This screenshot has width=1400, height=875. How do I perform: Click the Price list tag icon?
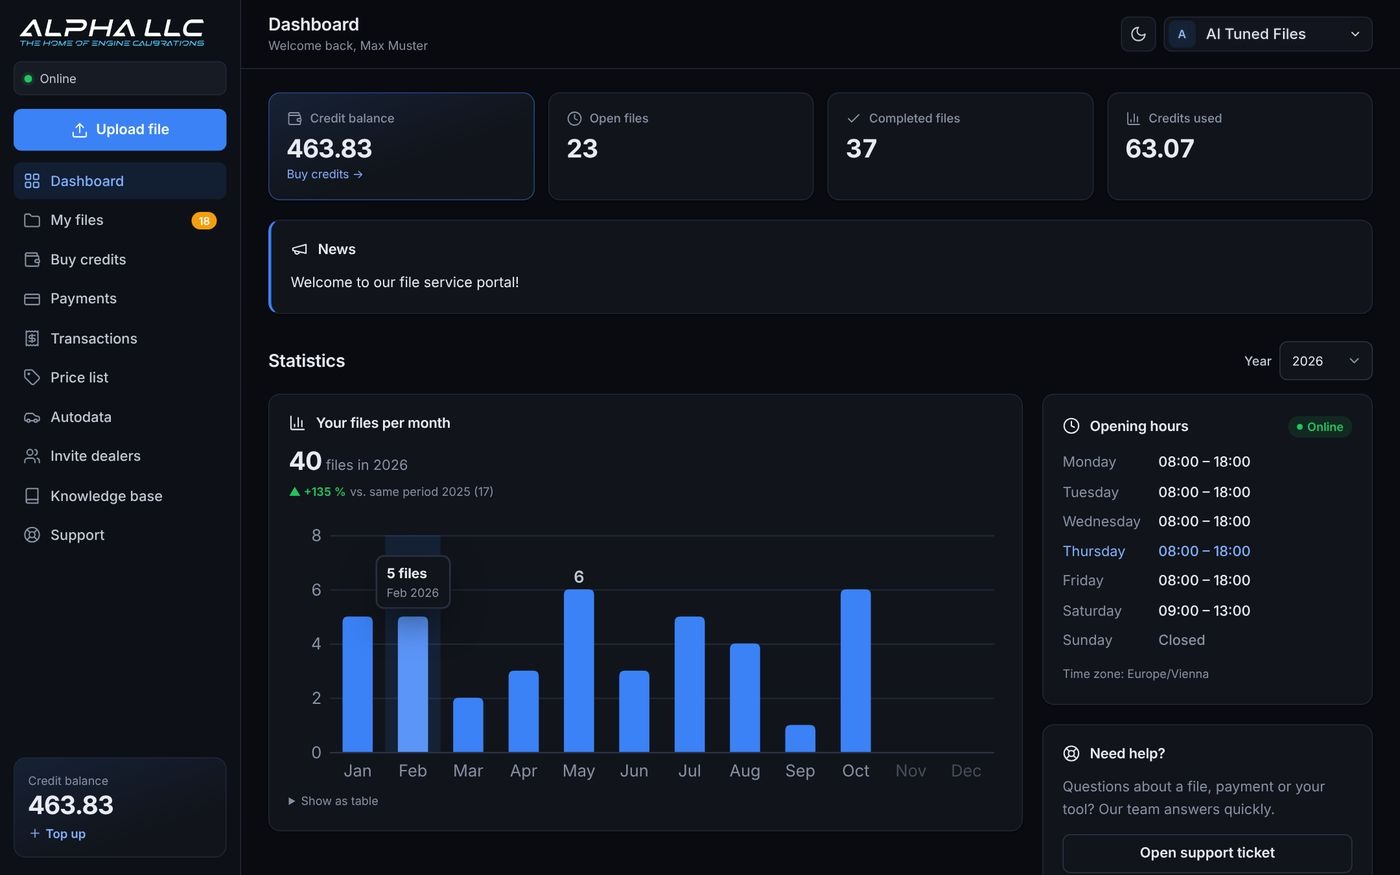32,377
